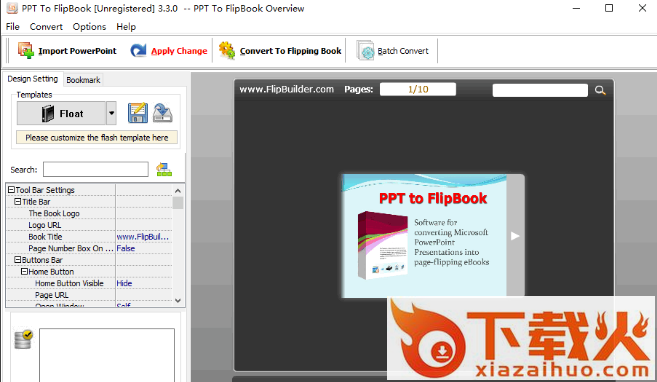Maximize the PPT To FlipBook window

pos(609,8)
